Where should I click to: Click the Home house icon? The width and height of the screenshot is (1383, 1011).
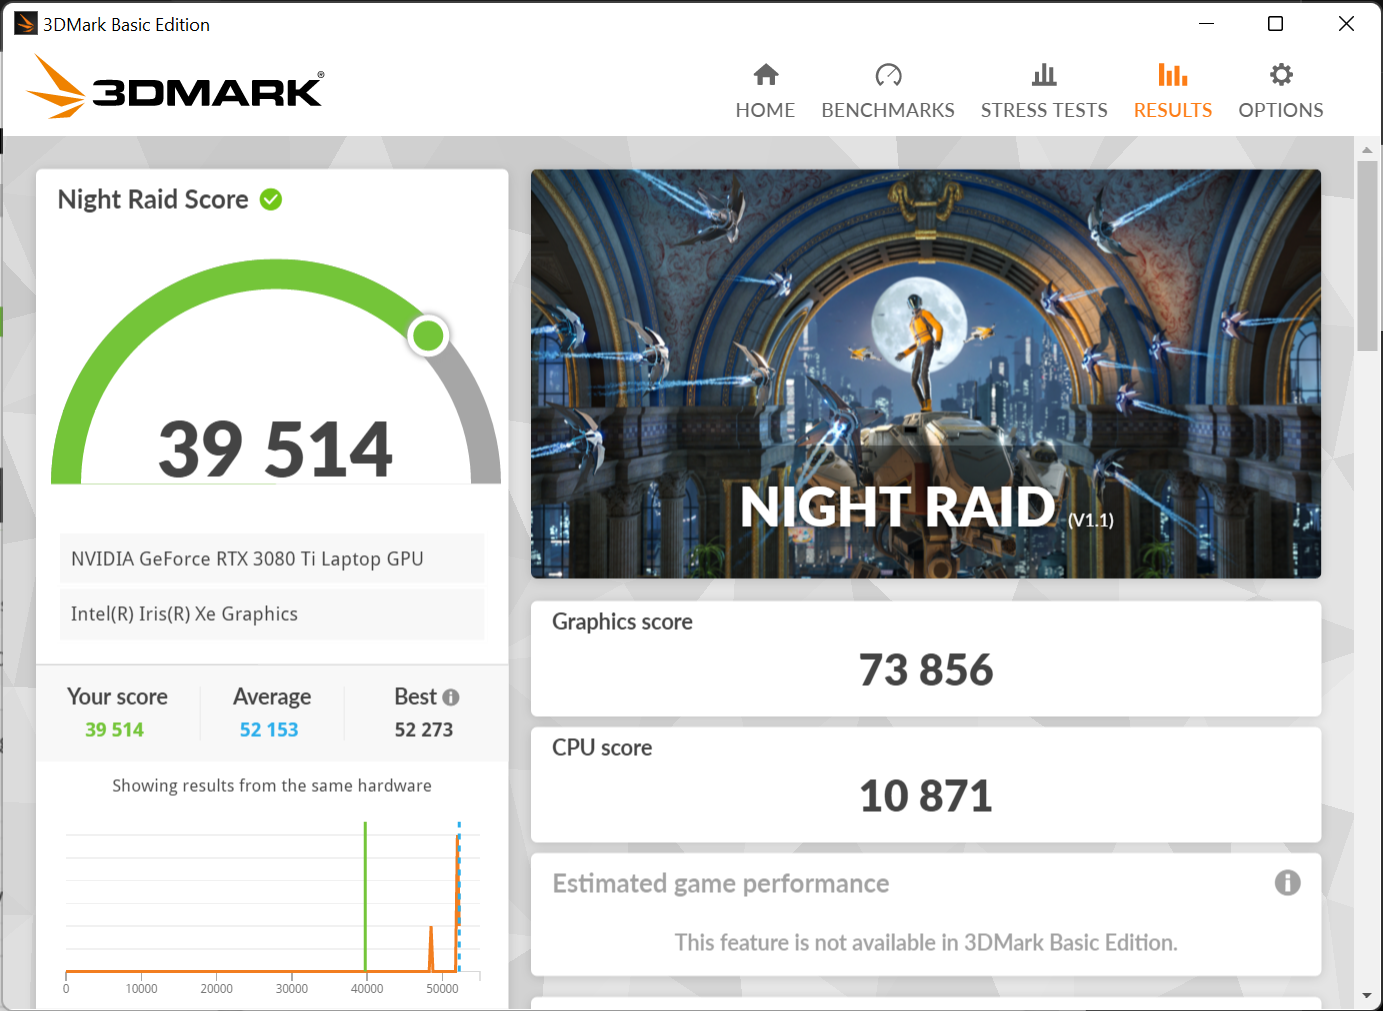(x=766, y=75)
